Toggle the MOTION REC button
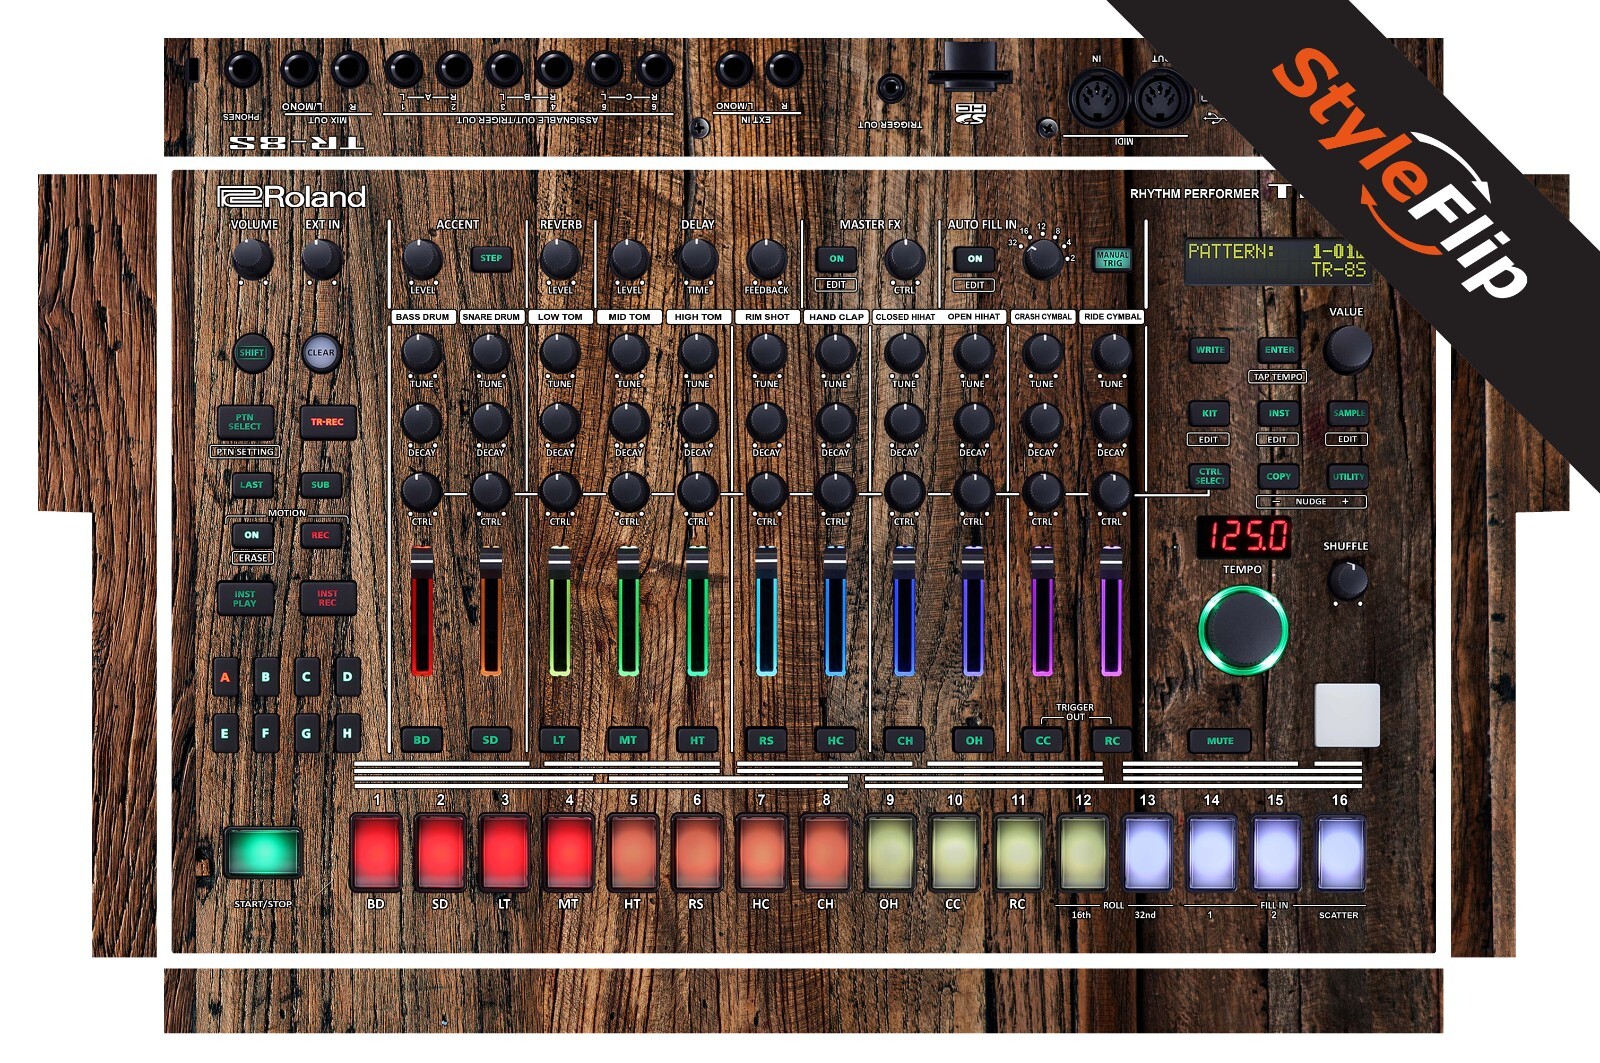 point(320,535)
